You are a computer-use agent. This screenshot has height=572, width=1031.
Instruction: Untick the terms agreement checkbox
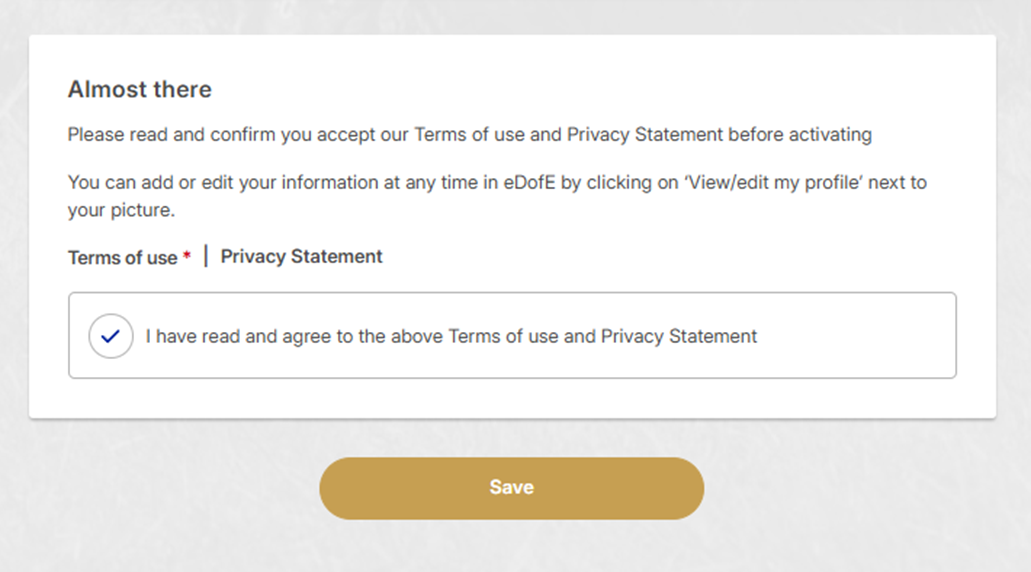(111, 336)
